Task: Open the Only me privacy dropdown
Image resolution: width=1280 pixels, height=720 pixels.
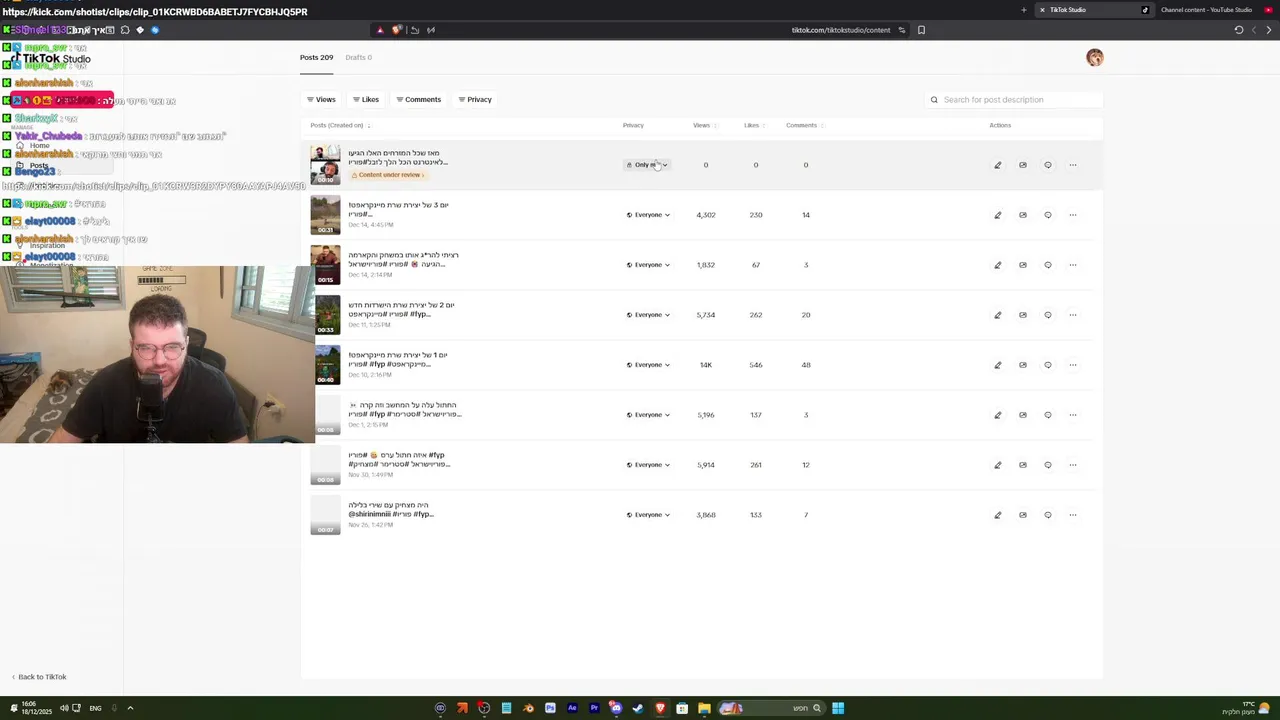Action: point(647,165)
